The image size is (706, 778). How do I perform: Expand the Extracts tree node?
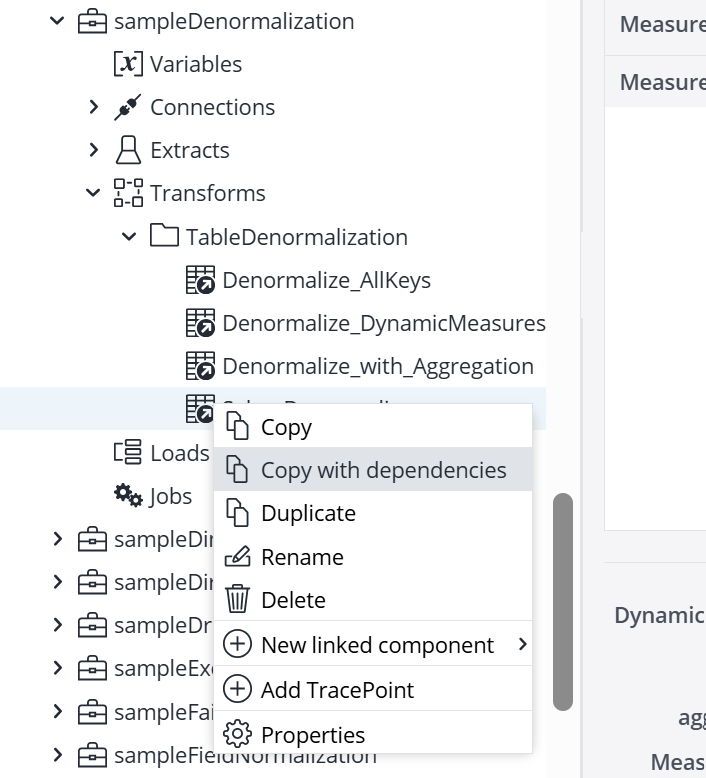[93, 150]
